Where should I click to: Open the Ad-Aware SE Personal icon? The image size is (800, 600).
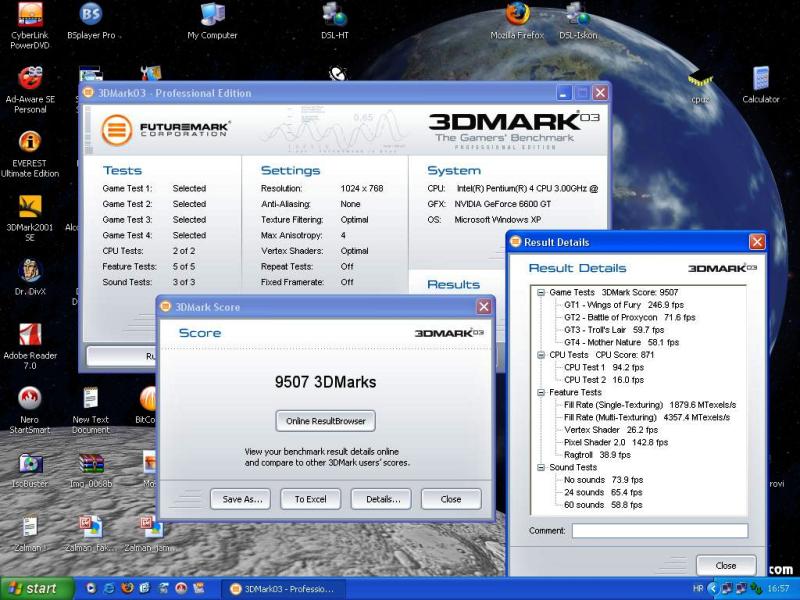click(30, 79)
